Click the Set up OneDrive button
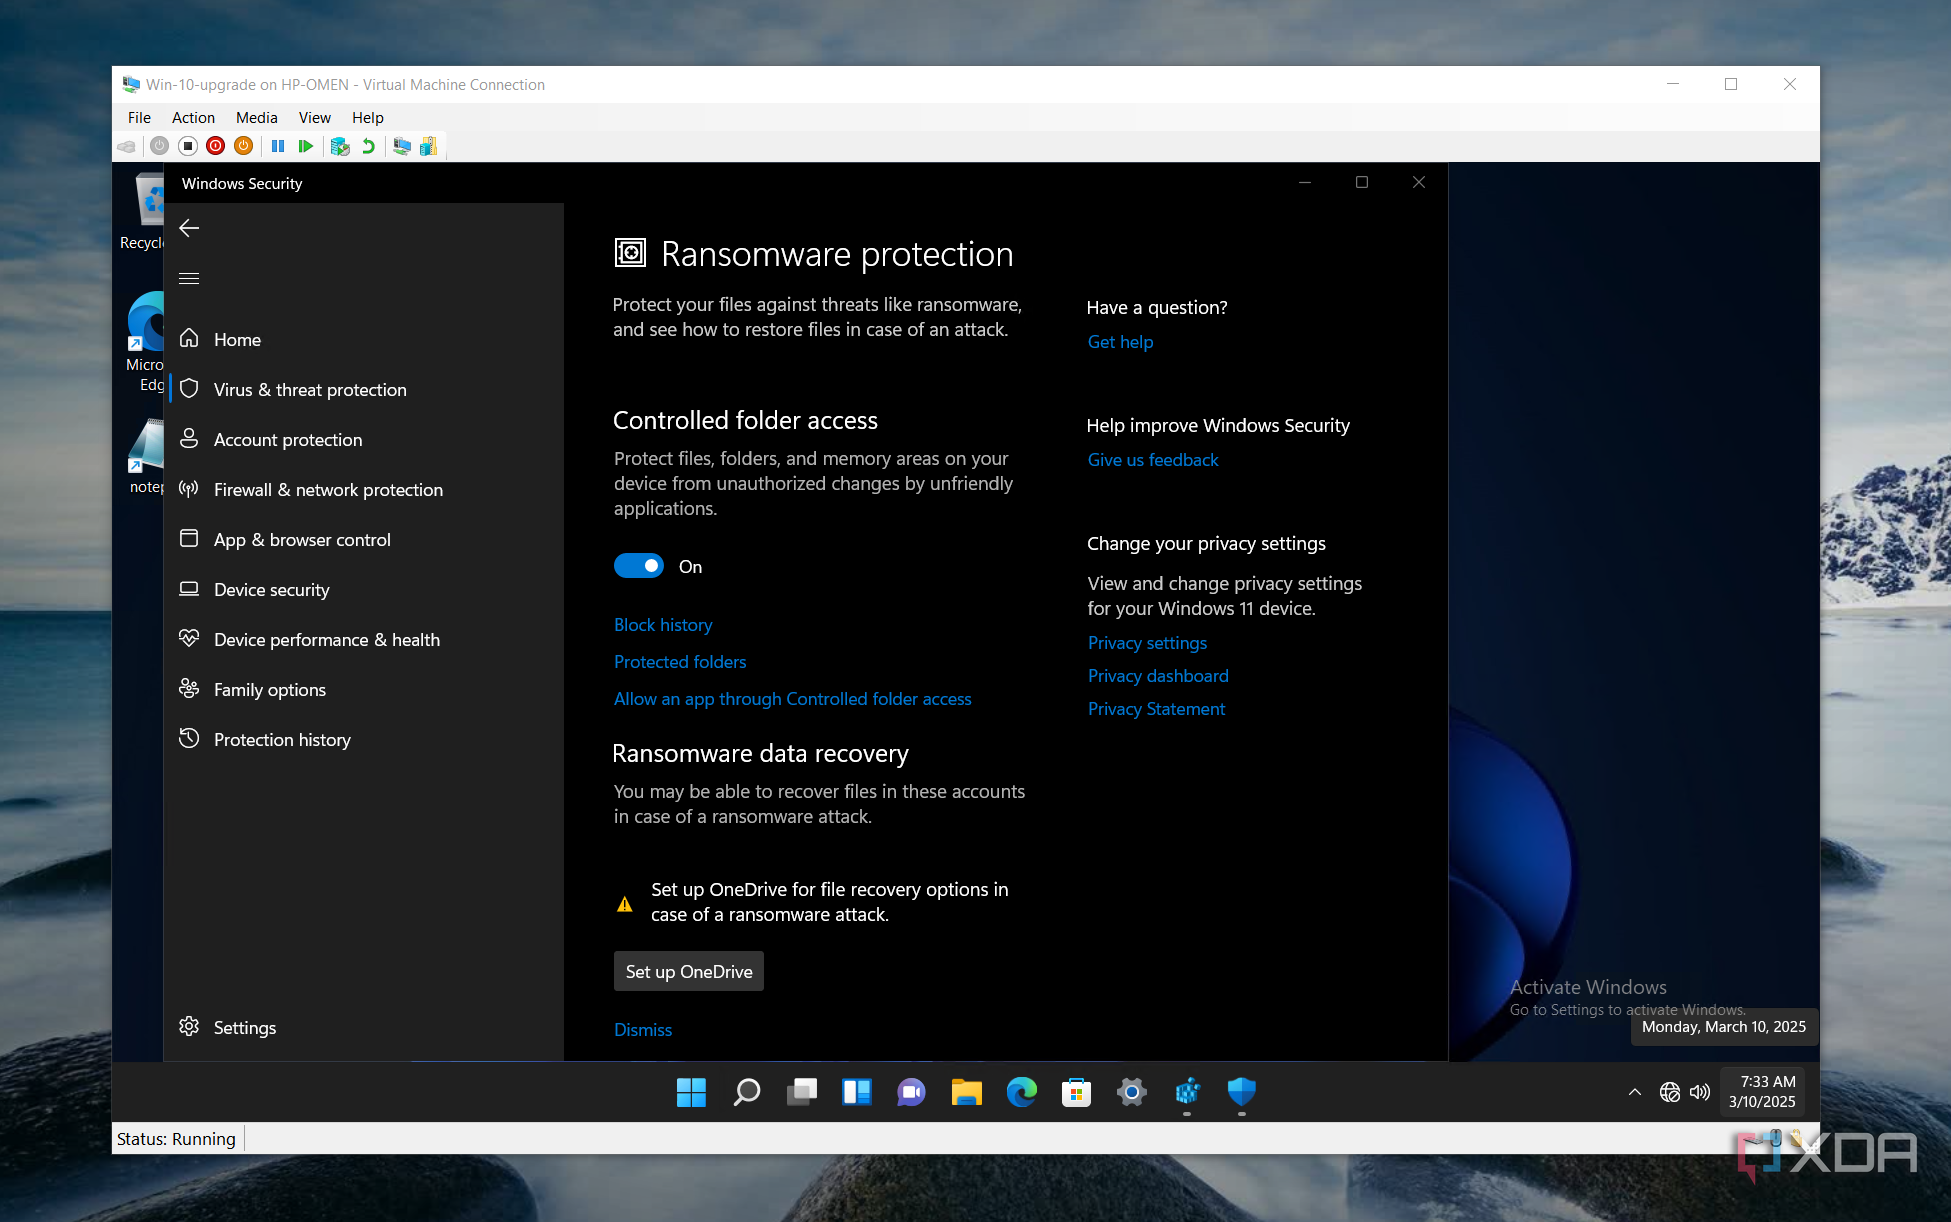The image size is (1951, 1222). pyautogui.click(x=689, y=971)
